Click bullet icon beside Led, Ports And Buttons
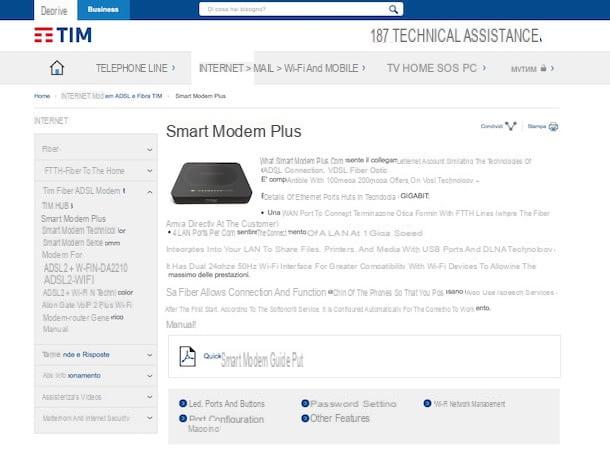 coord(183,403)
